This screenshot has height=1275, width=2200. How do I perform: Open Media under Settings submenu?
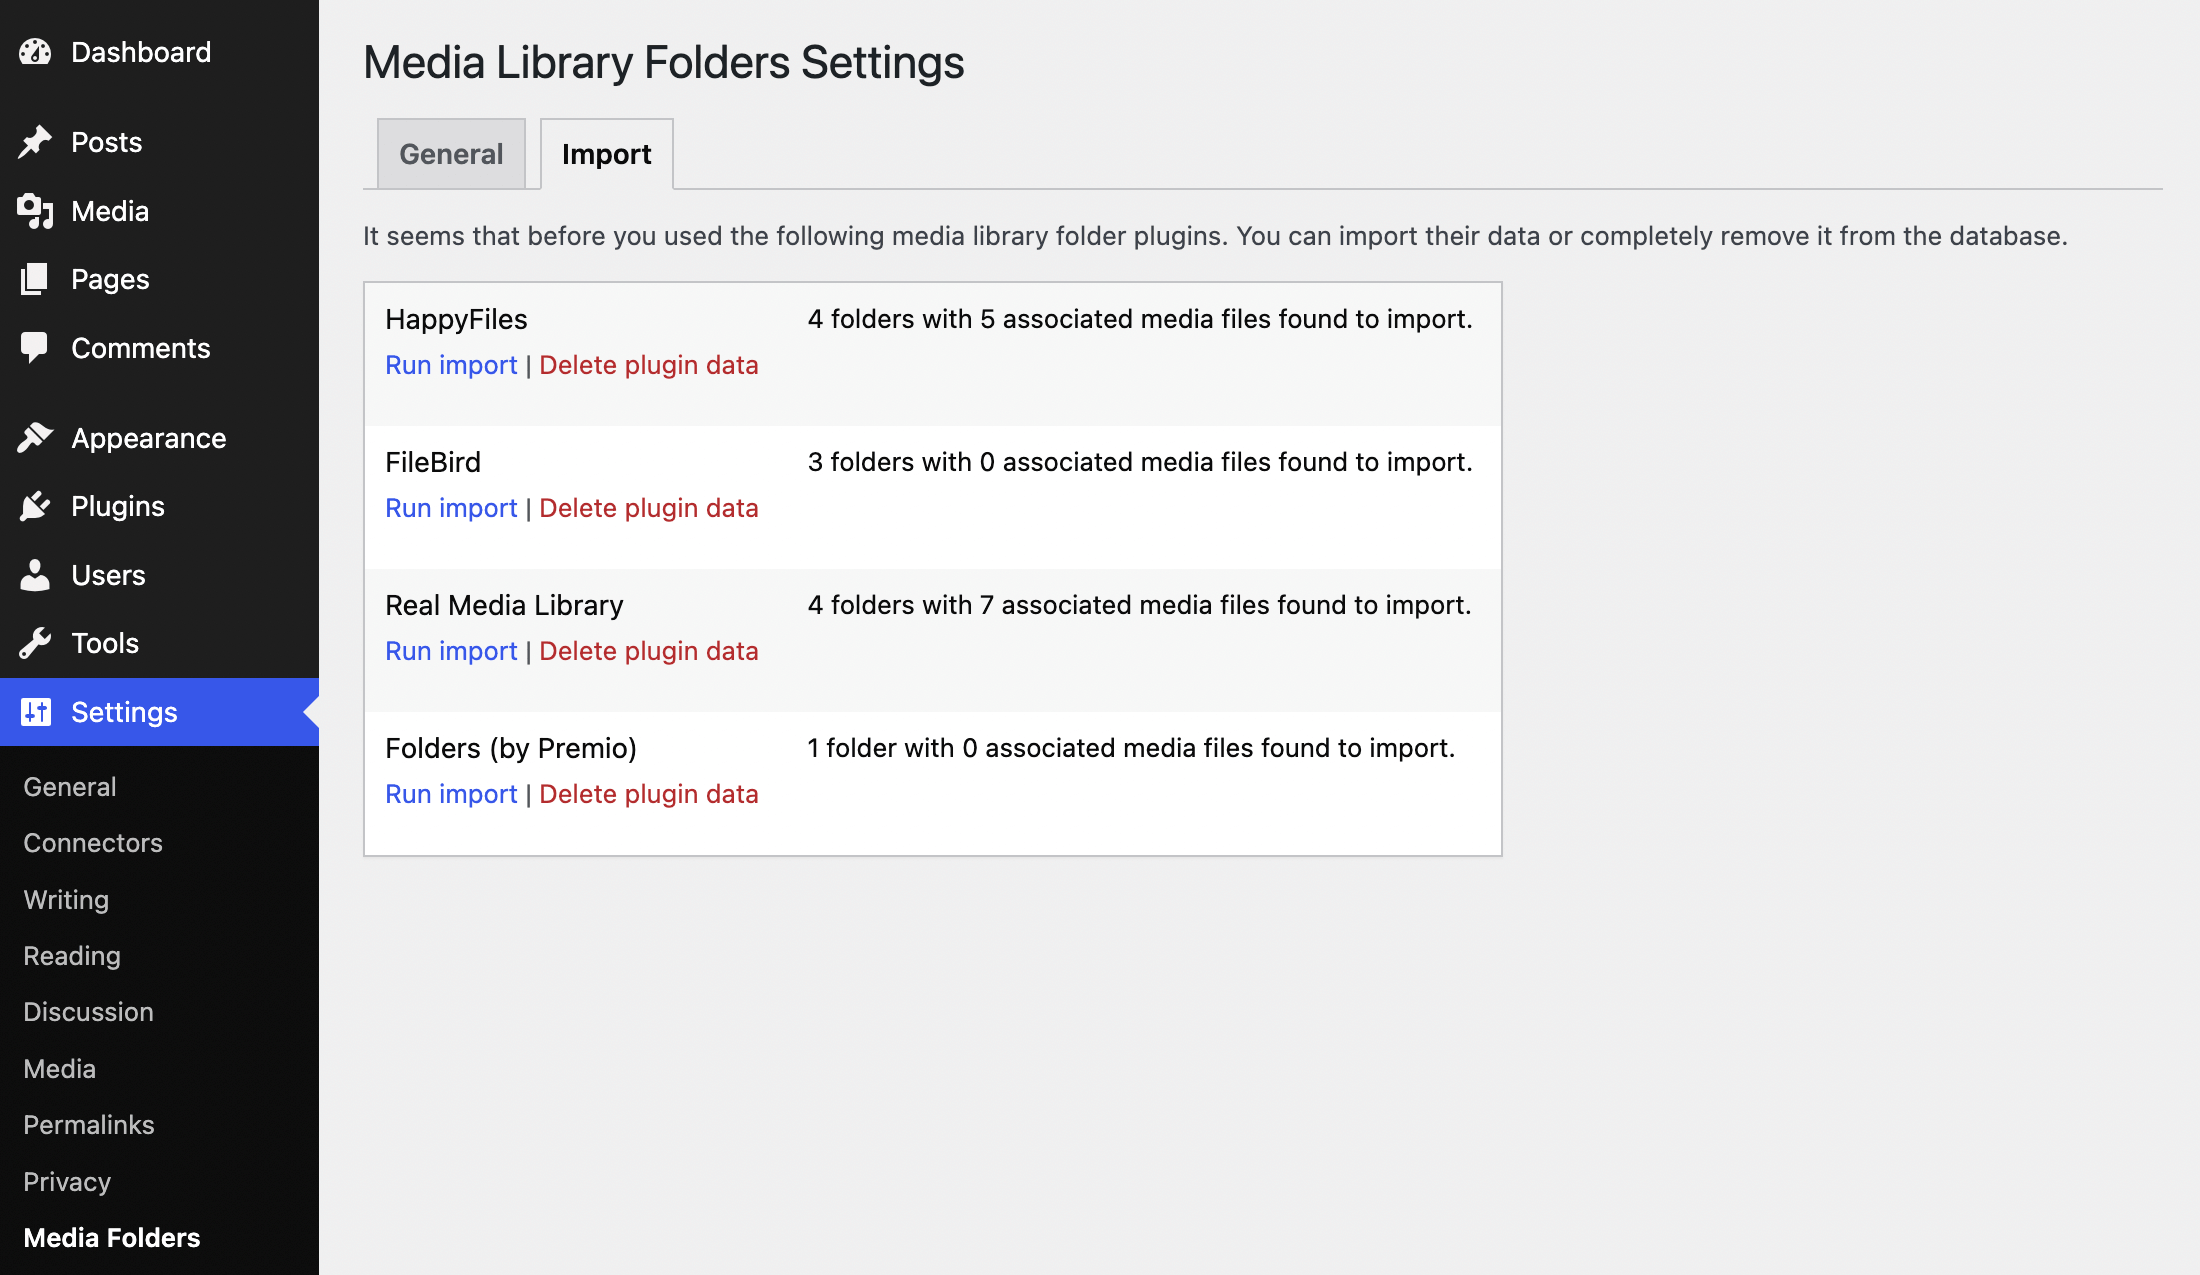click(x=60, y=1069)
